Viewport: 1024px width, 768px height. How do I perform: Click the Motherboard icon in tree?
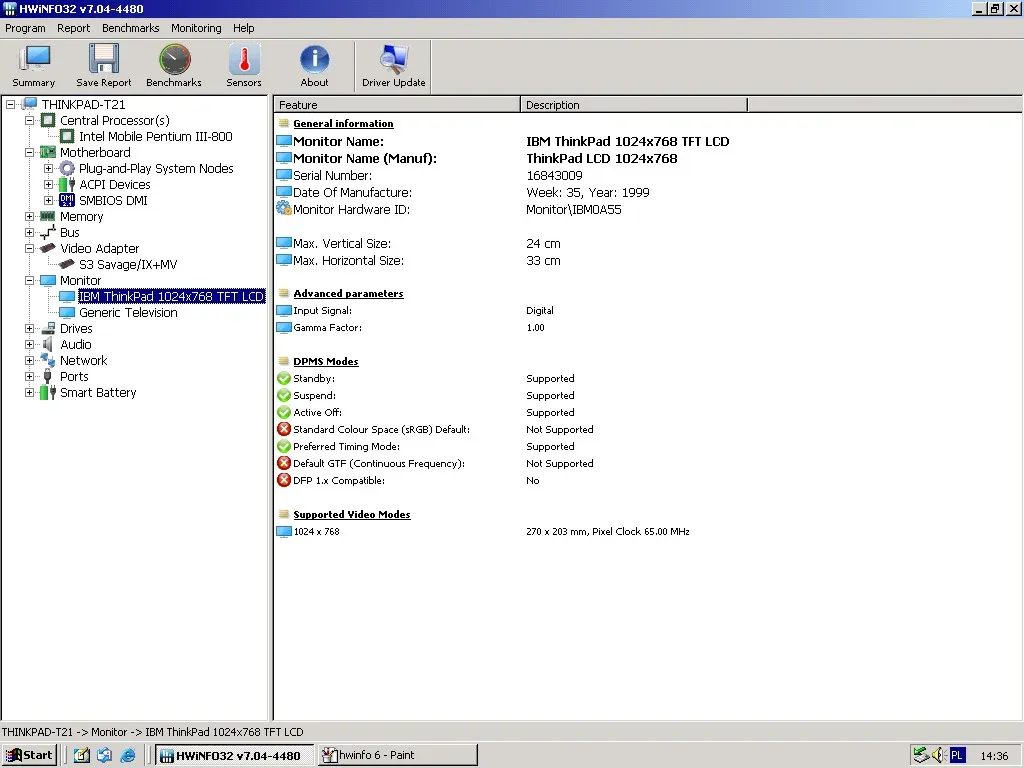point(48,152)
